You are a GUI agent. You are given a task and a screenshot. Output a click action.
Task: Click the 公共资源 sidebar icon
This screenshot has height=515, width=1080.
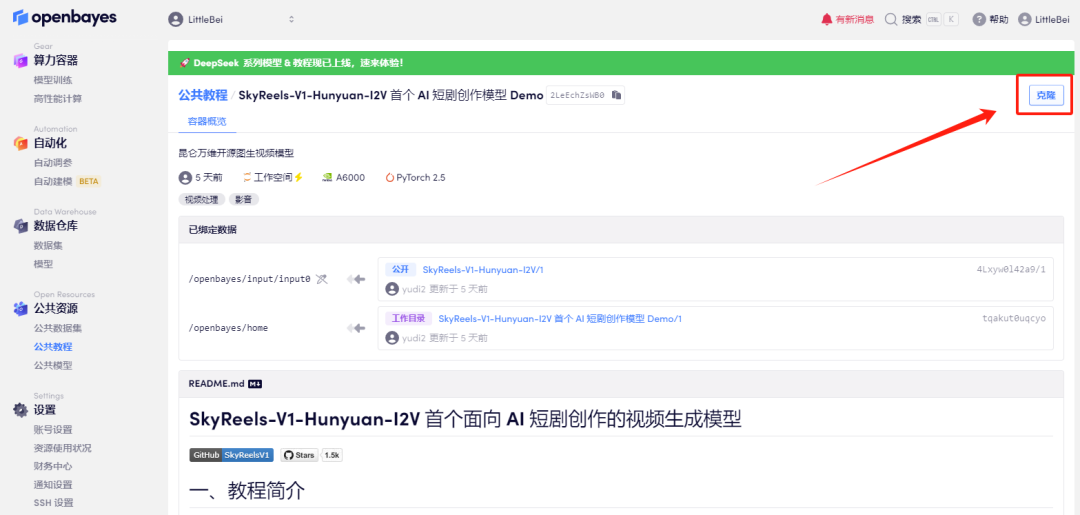(21, 308)
